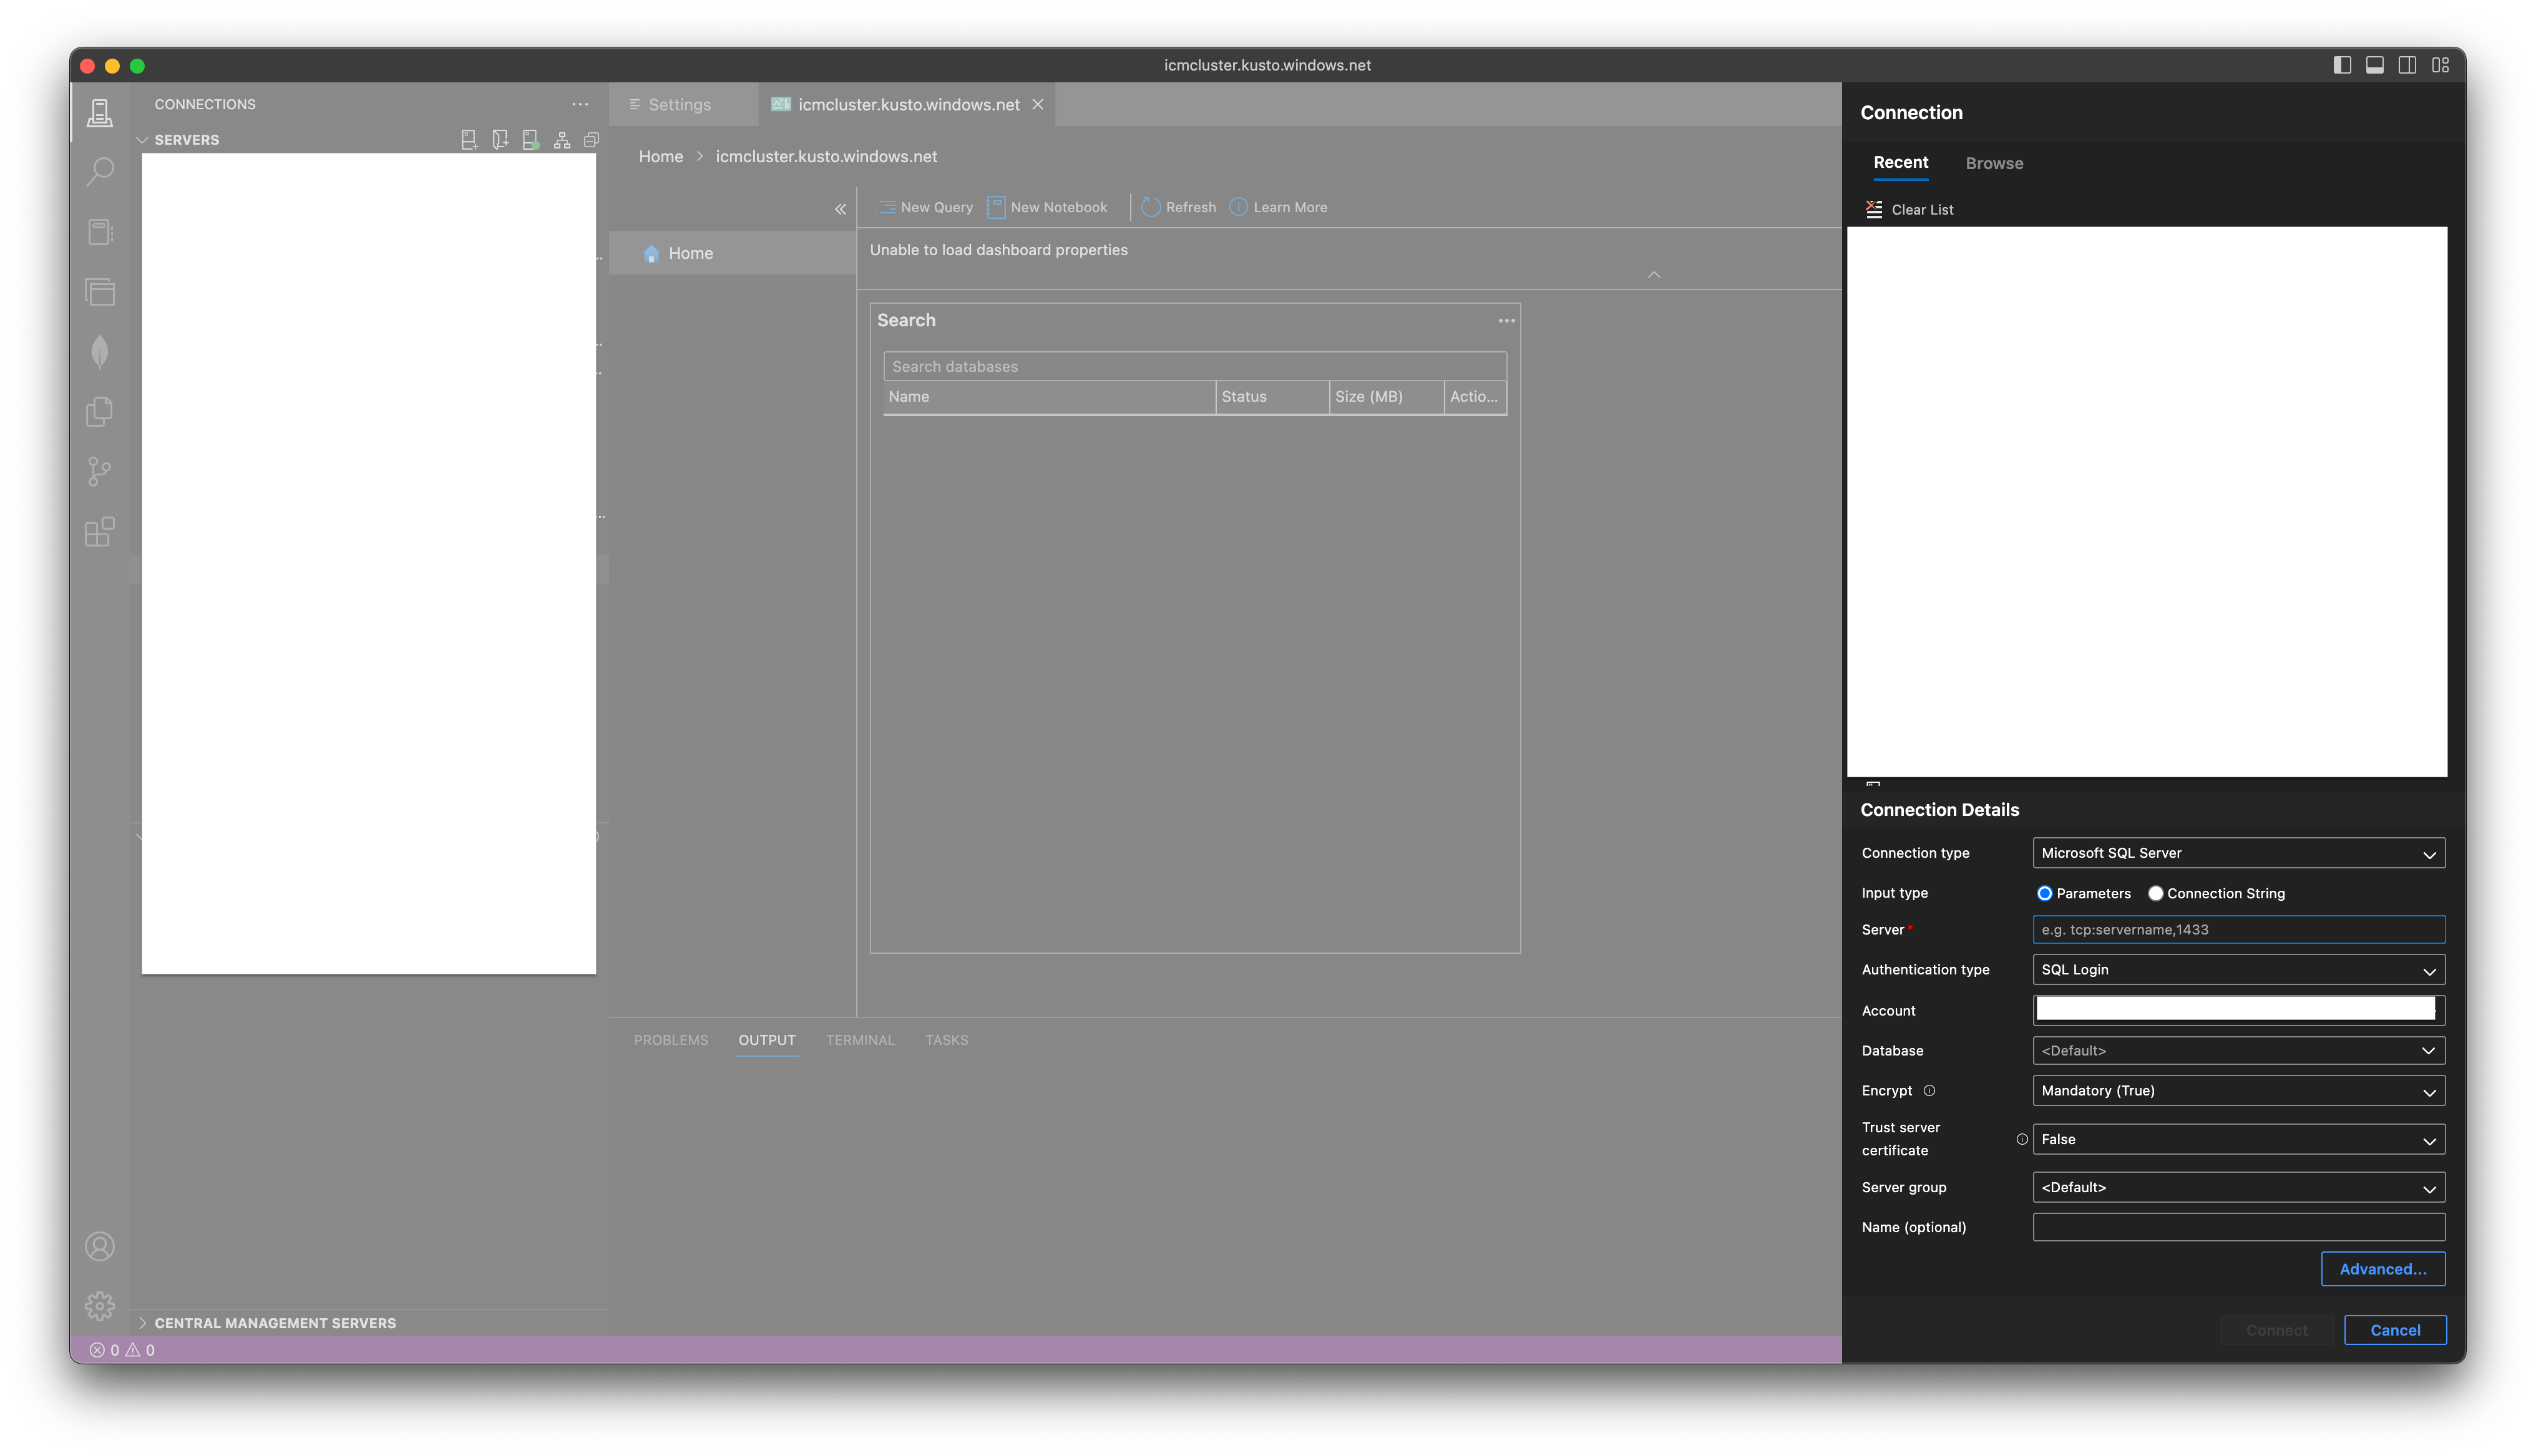Image resolution: width=2536 pixels, height=1456 pixels.
Task: Select the Connection String input type
Action: point(2156,893)
